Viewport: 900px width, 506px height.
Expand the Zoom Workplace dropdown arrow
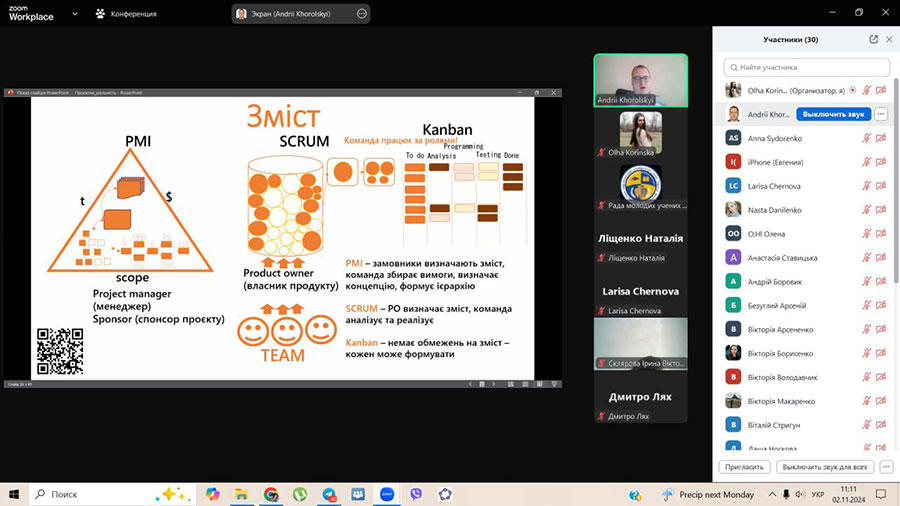[75, 14]
